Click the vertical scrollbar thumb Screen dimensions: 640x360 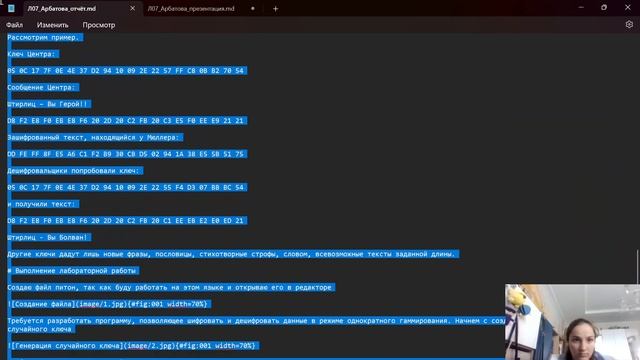coord(638,266)
